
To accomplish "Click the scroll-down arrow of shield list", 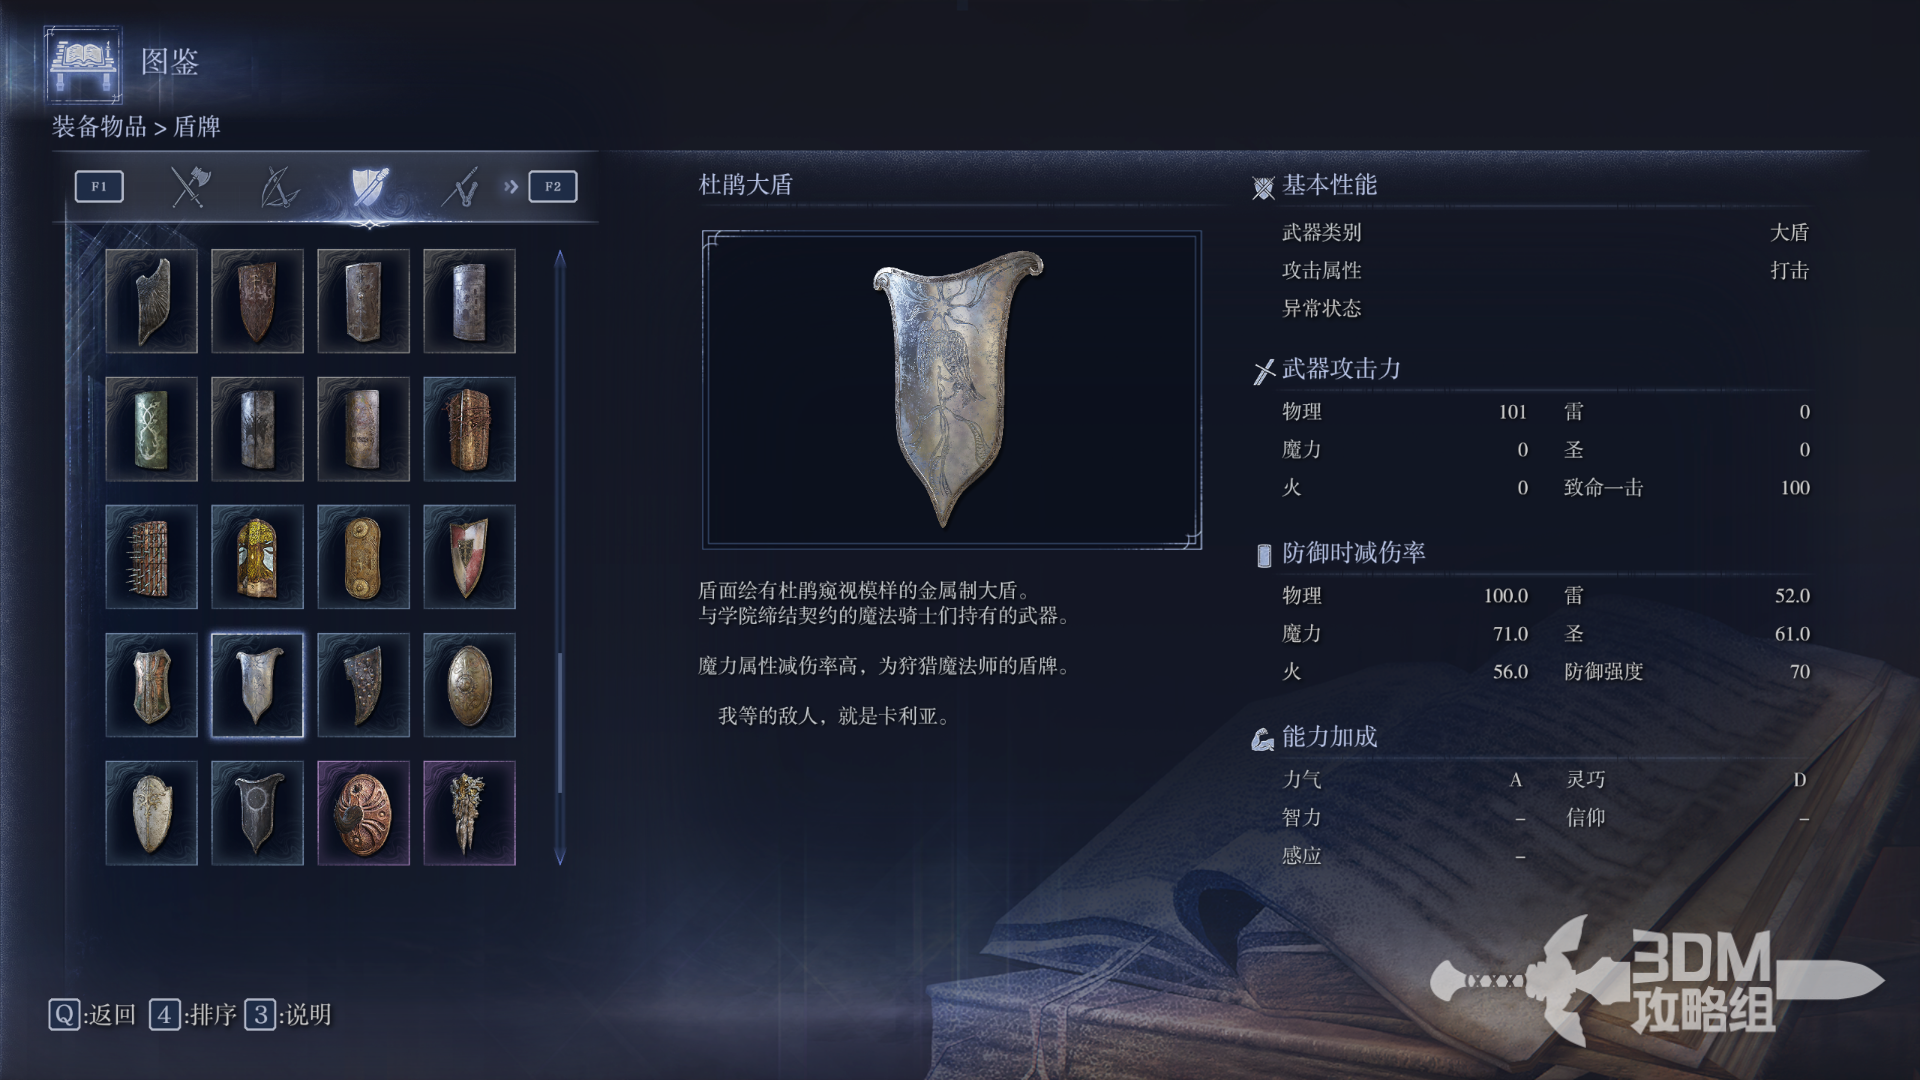I will click(x=560, y=856).
